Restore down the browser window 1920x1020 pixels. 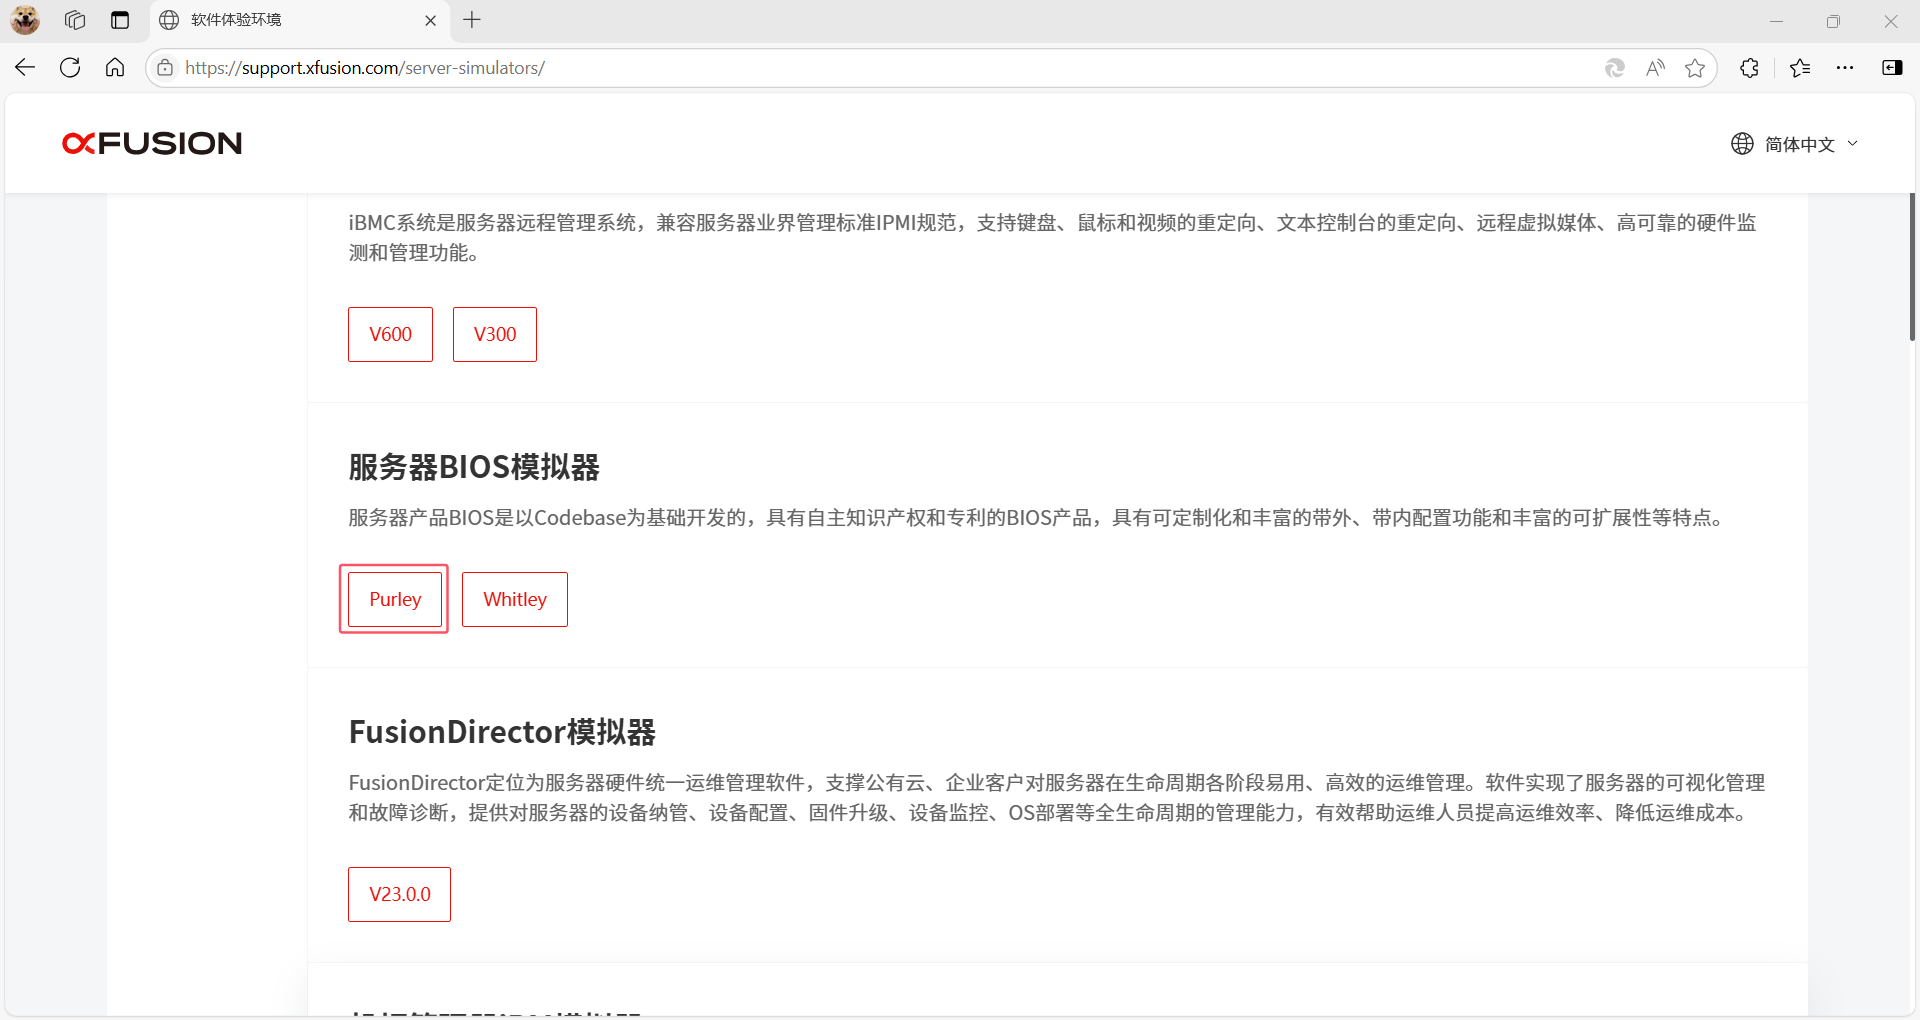point(1833,20)
